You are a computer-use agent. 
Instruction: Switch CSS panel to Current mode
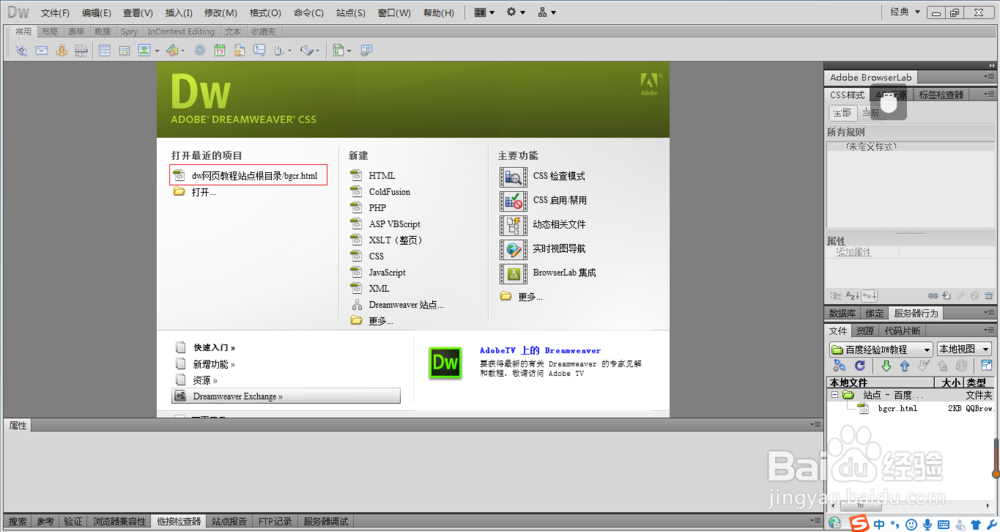[x=871, y=113]
